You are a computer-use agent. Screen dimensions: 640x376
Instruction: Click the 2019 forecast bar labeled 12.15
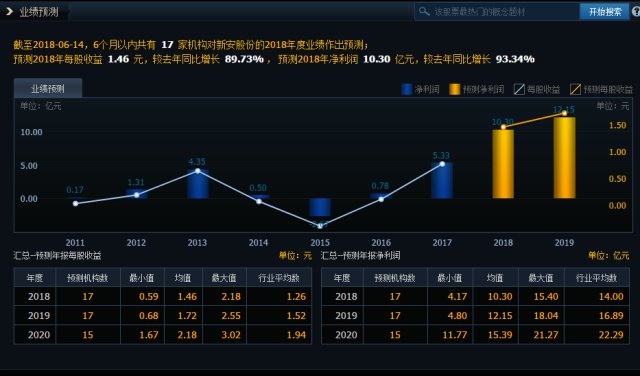coord(564,158)
